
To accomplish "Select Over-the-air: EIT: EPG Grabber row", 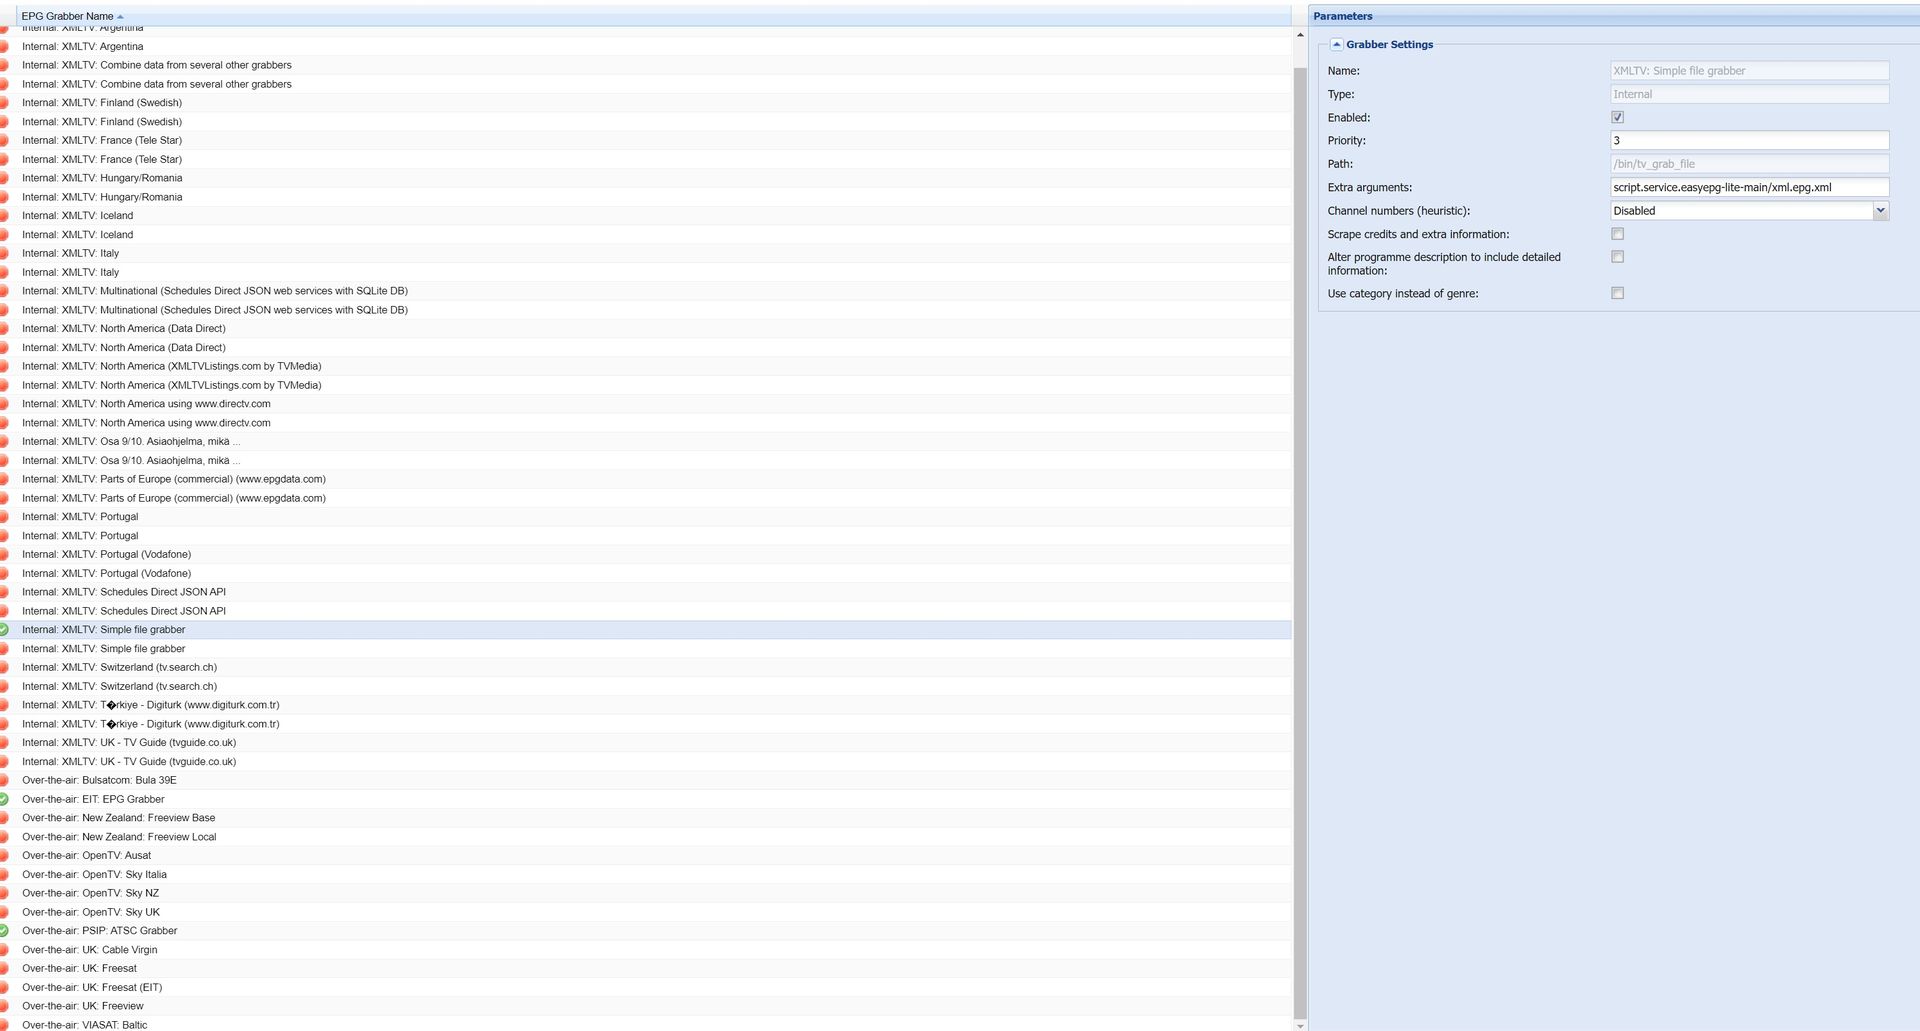I will (x=646, y=799).
